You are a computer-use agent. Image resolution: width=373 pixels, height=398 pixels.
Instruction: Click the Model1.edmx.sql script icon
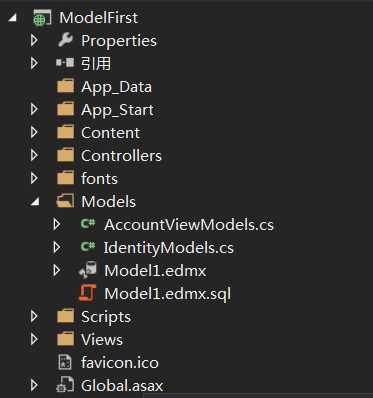[x=88, y=293]
